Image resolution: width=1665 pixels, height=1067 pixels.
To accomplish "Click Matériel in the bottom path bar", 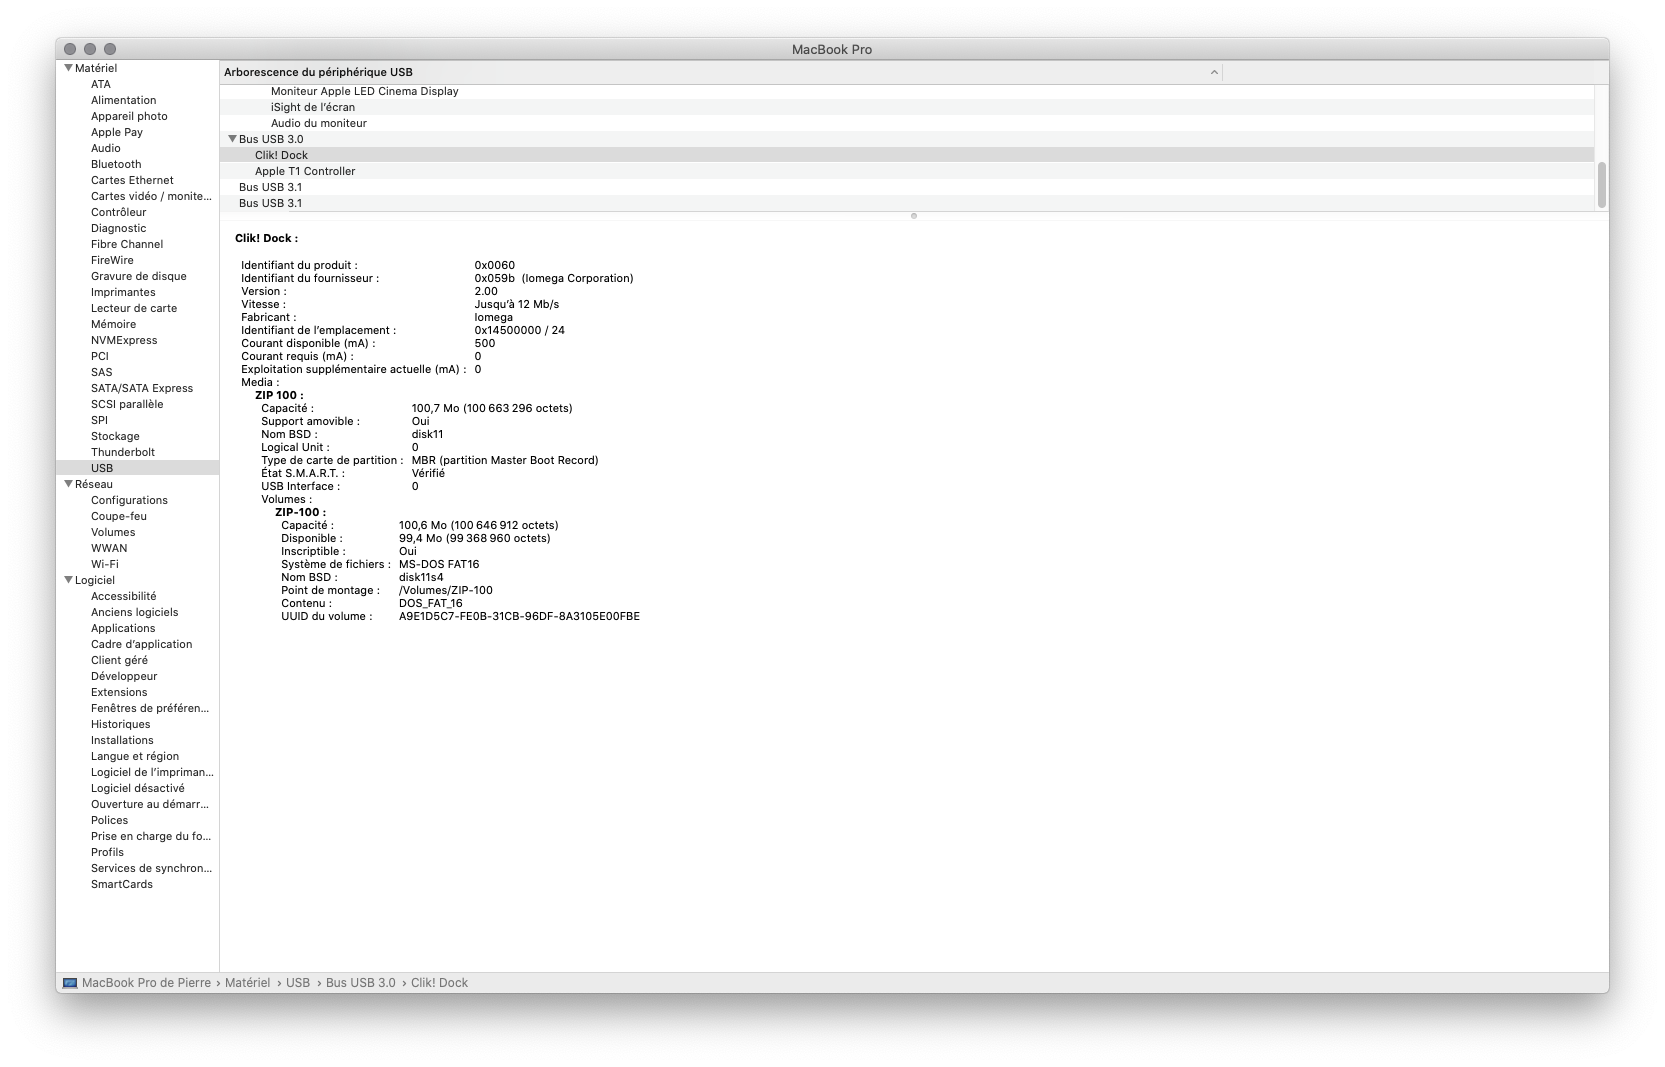I will (247, 983).
